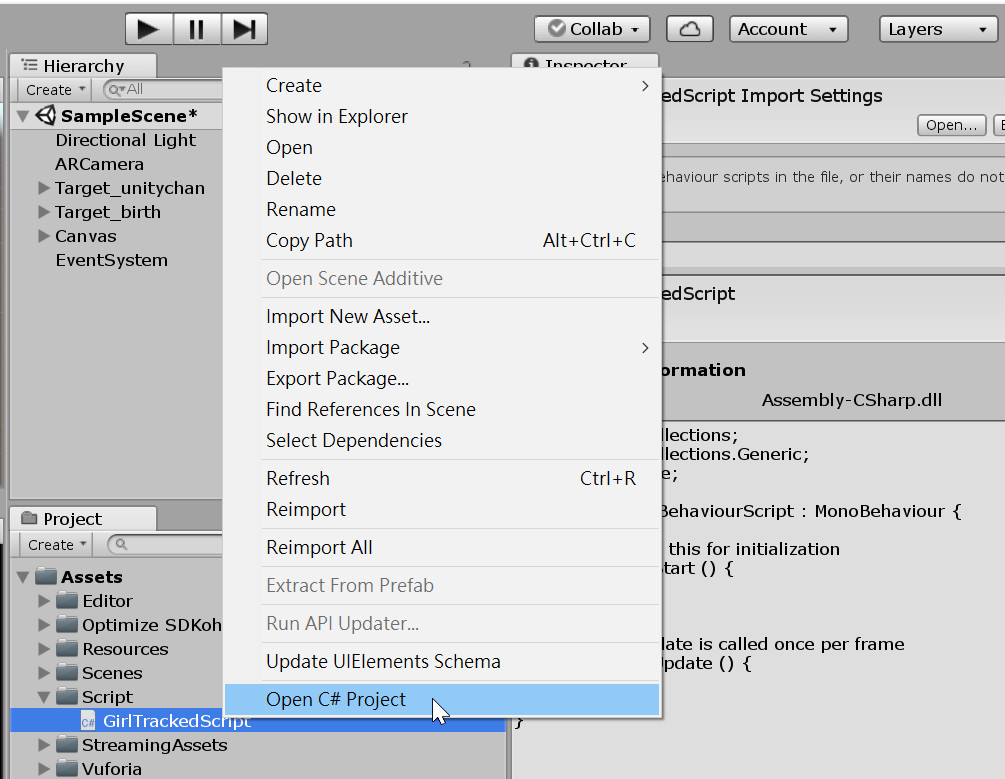Expand the StreamingAssets folder
Viewport: 1005px width, 779px height.
point(44,745)
